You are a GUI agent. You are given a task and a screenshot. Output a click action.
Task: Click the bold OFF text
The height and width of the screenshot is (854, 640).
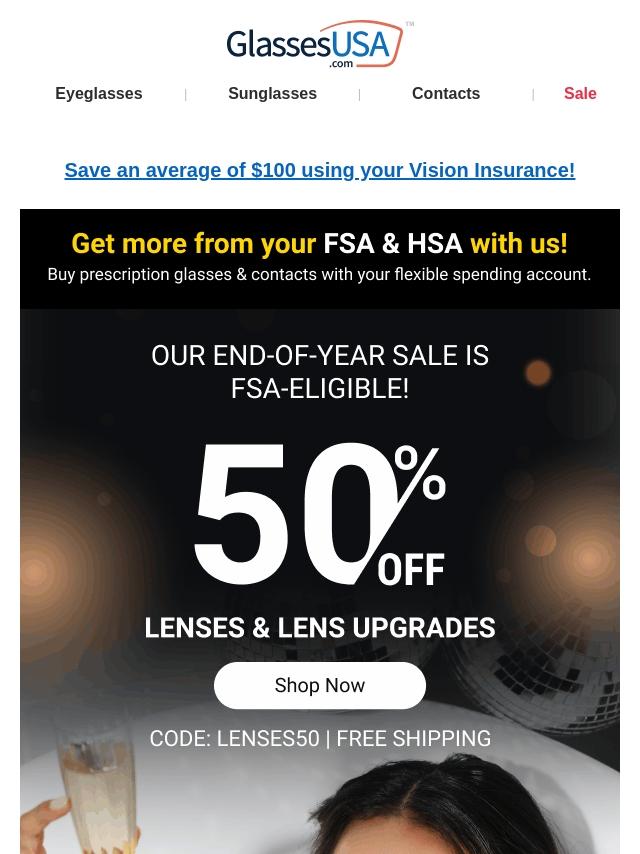pos(411,570)
